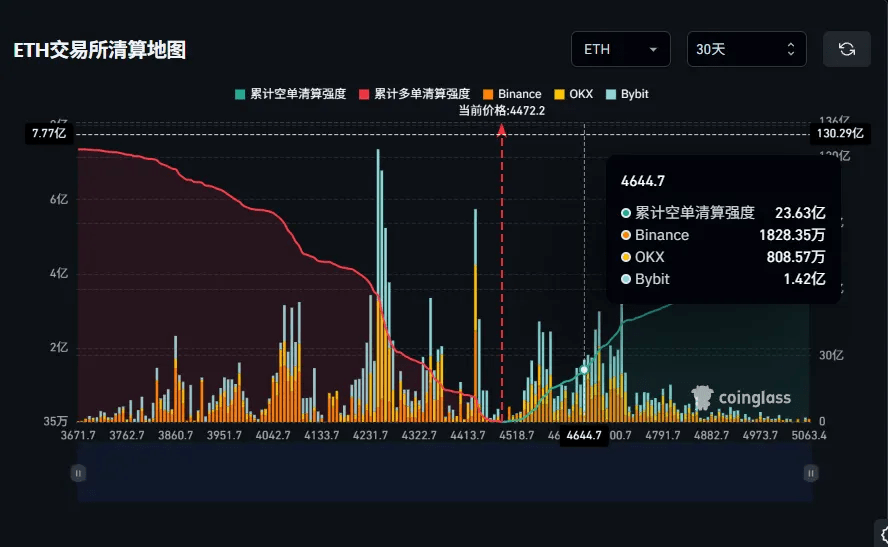Click the 35万 y-axis label
This screenshot has height=547, width=888.
pyautogui.click(x=56, y=421)
